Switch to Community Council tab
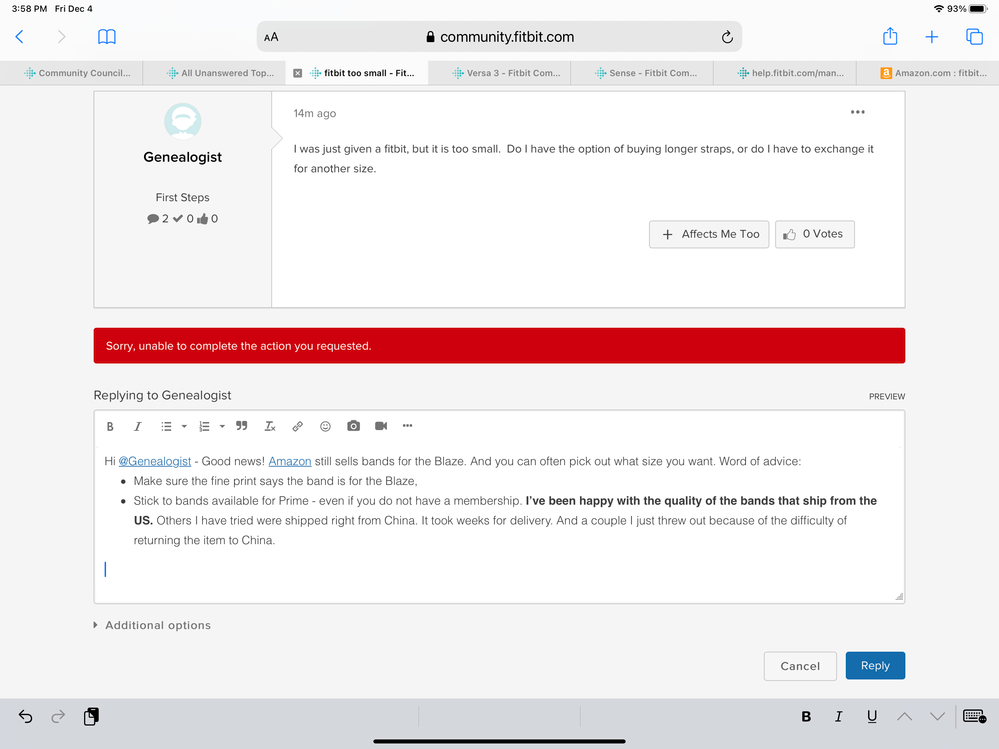The height and width of the screenshot is (749, 999). (x=71, y=73)
